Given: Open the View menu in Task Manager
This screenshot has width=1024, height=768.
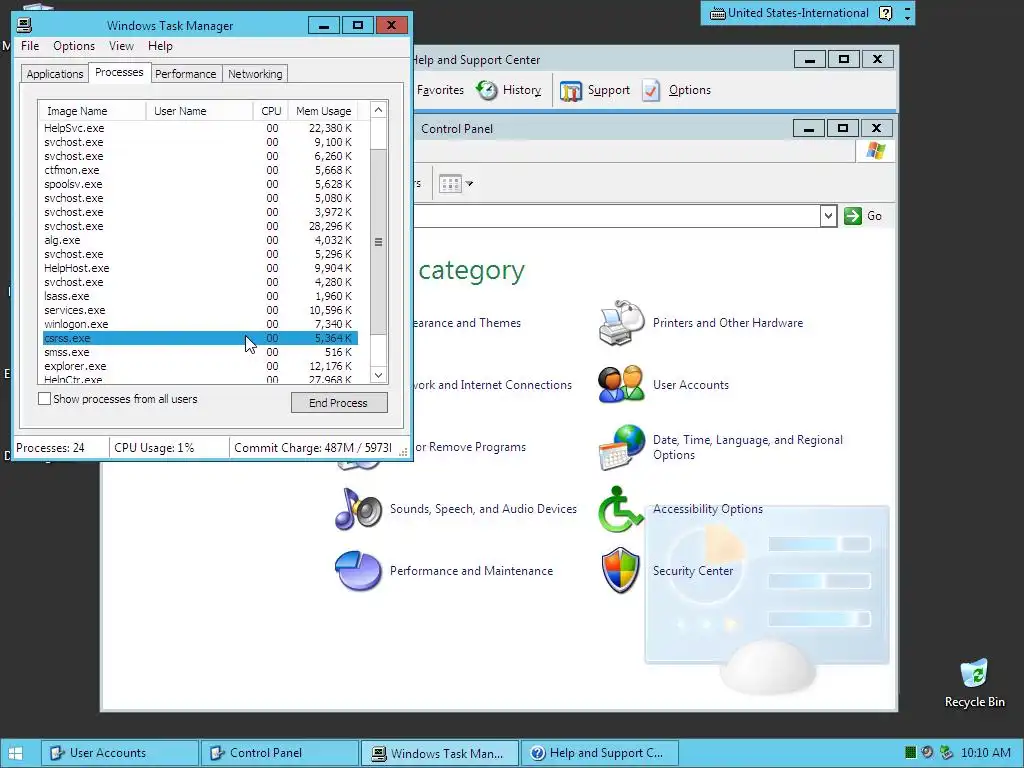Looking at the screenshot, I should tap(121, 46).
